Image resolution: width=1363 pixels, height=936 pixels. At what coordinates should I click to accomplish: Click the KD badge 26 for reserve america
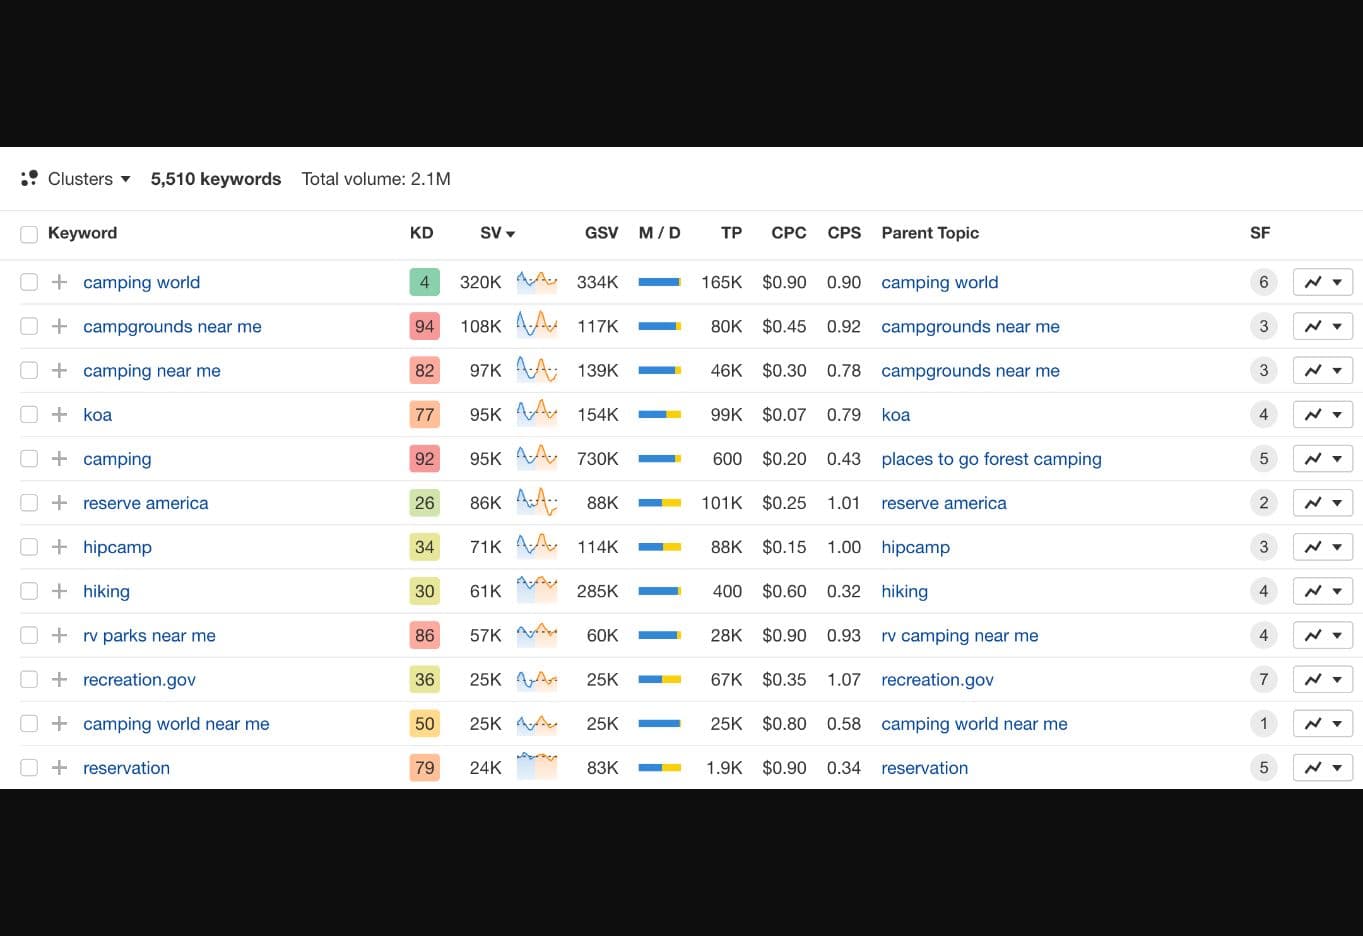425,502
